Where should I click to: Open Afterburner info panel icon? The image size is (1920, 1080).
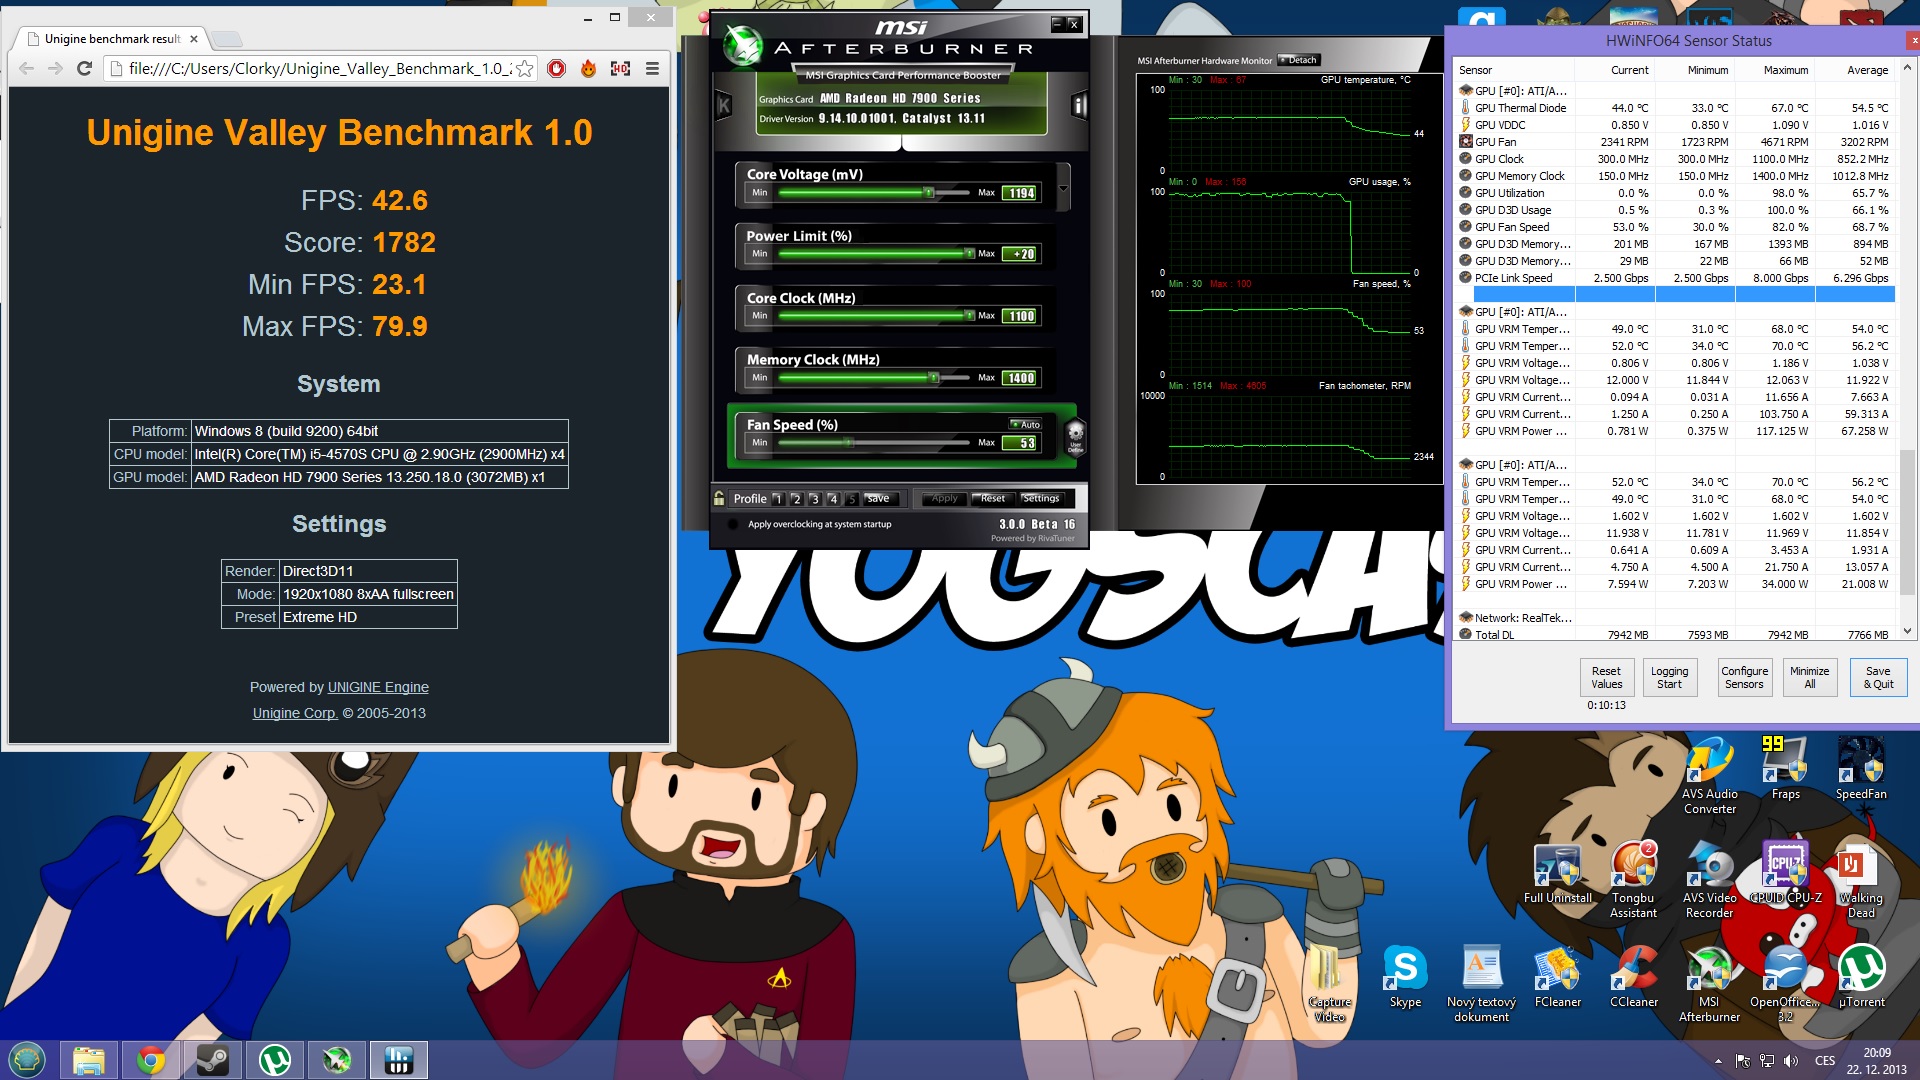point(1079,105)
